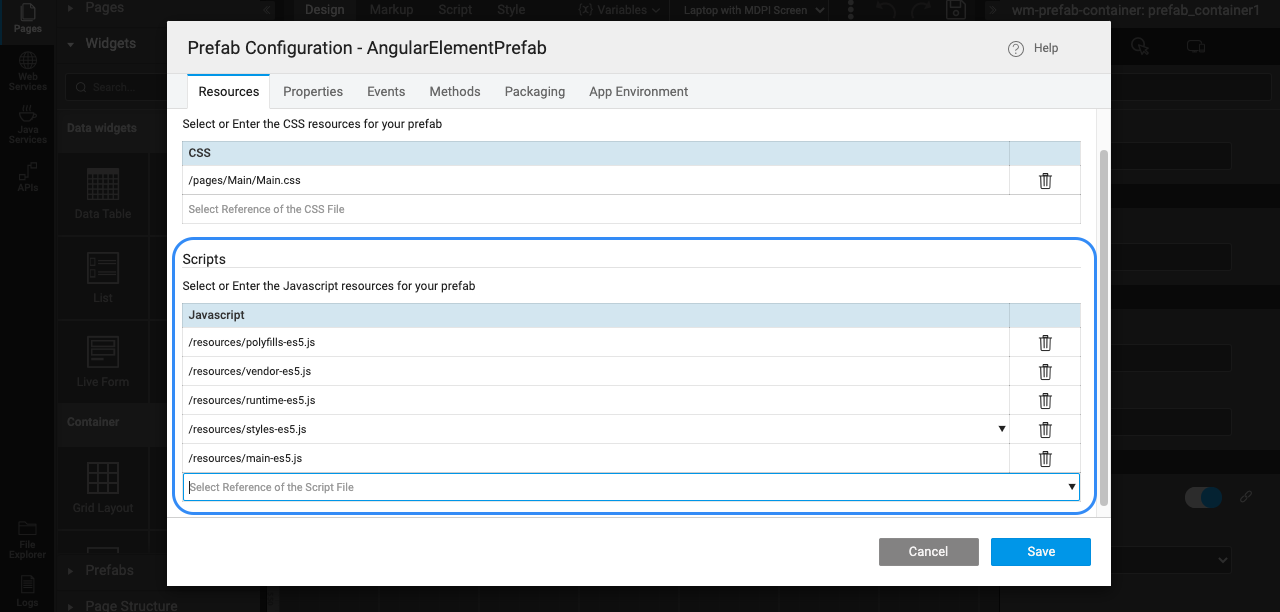Click the Save button
This screenshot has width=1280, height=612.
(x=1040, y=552)
